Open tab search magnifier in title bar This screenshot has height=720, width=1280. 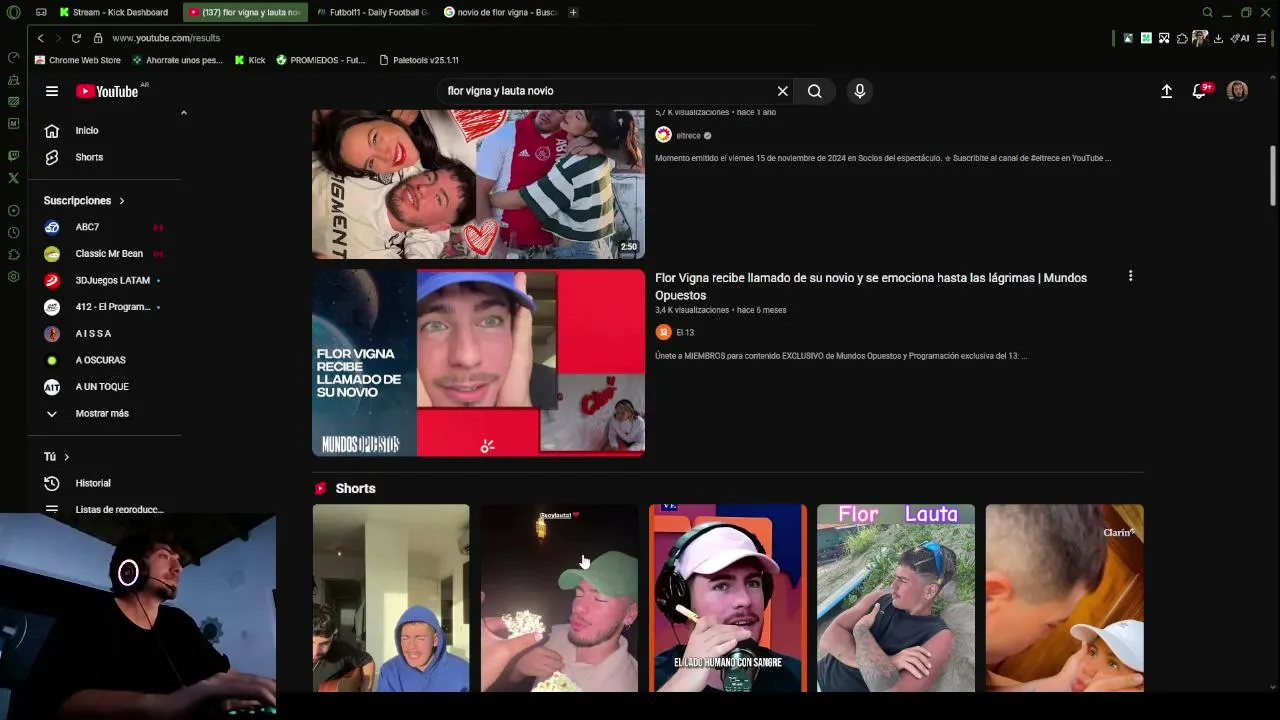click(x=1207, y=12)
